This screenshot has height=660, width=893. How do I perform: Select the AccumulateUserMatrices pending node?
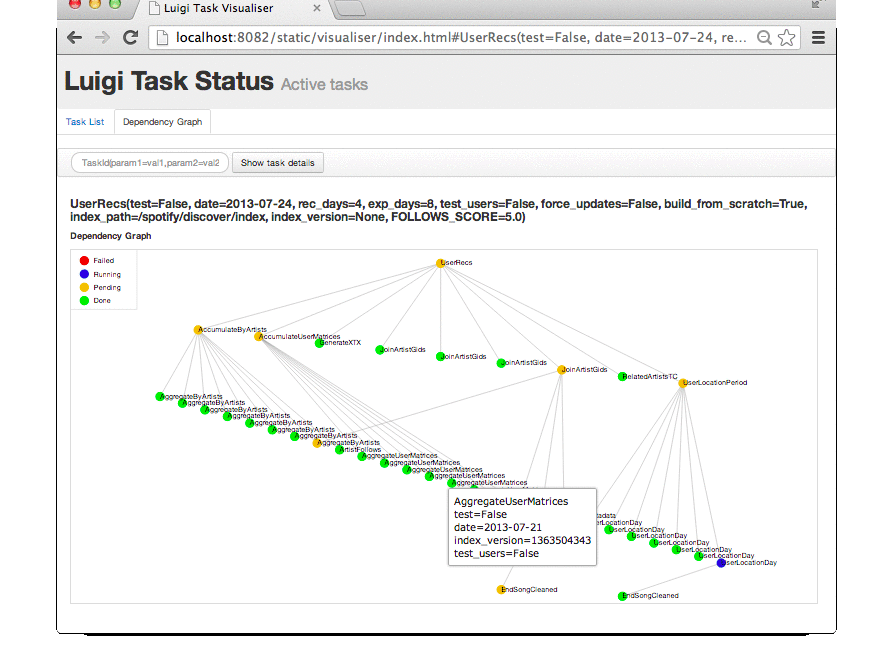coord(259,337)
